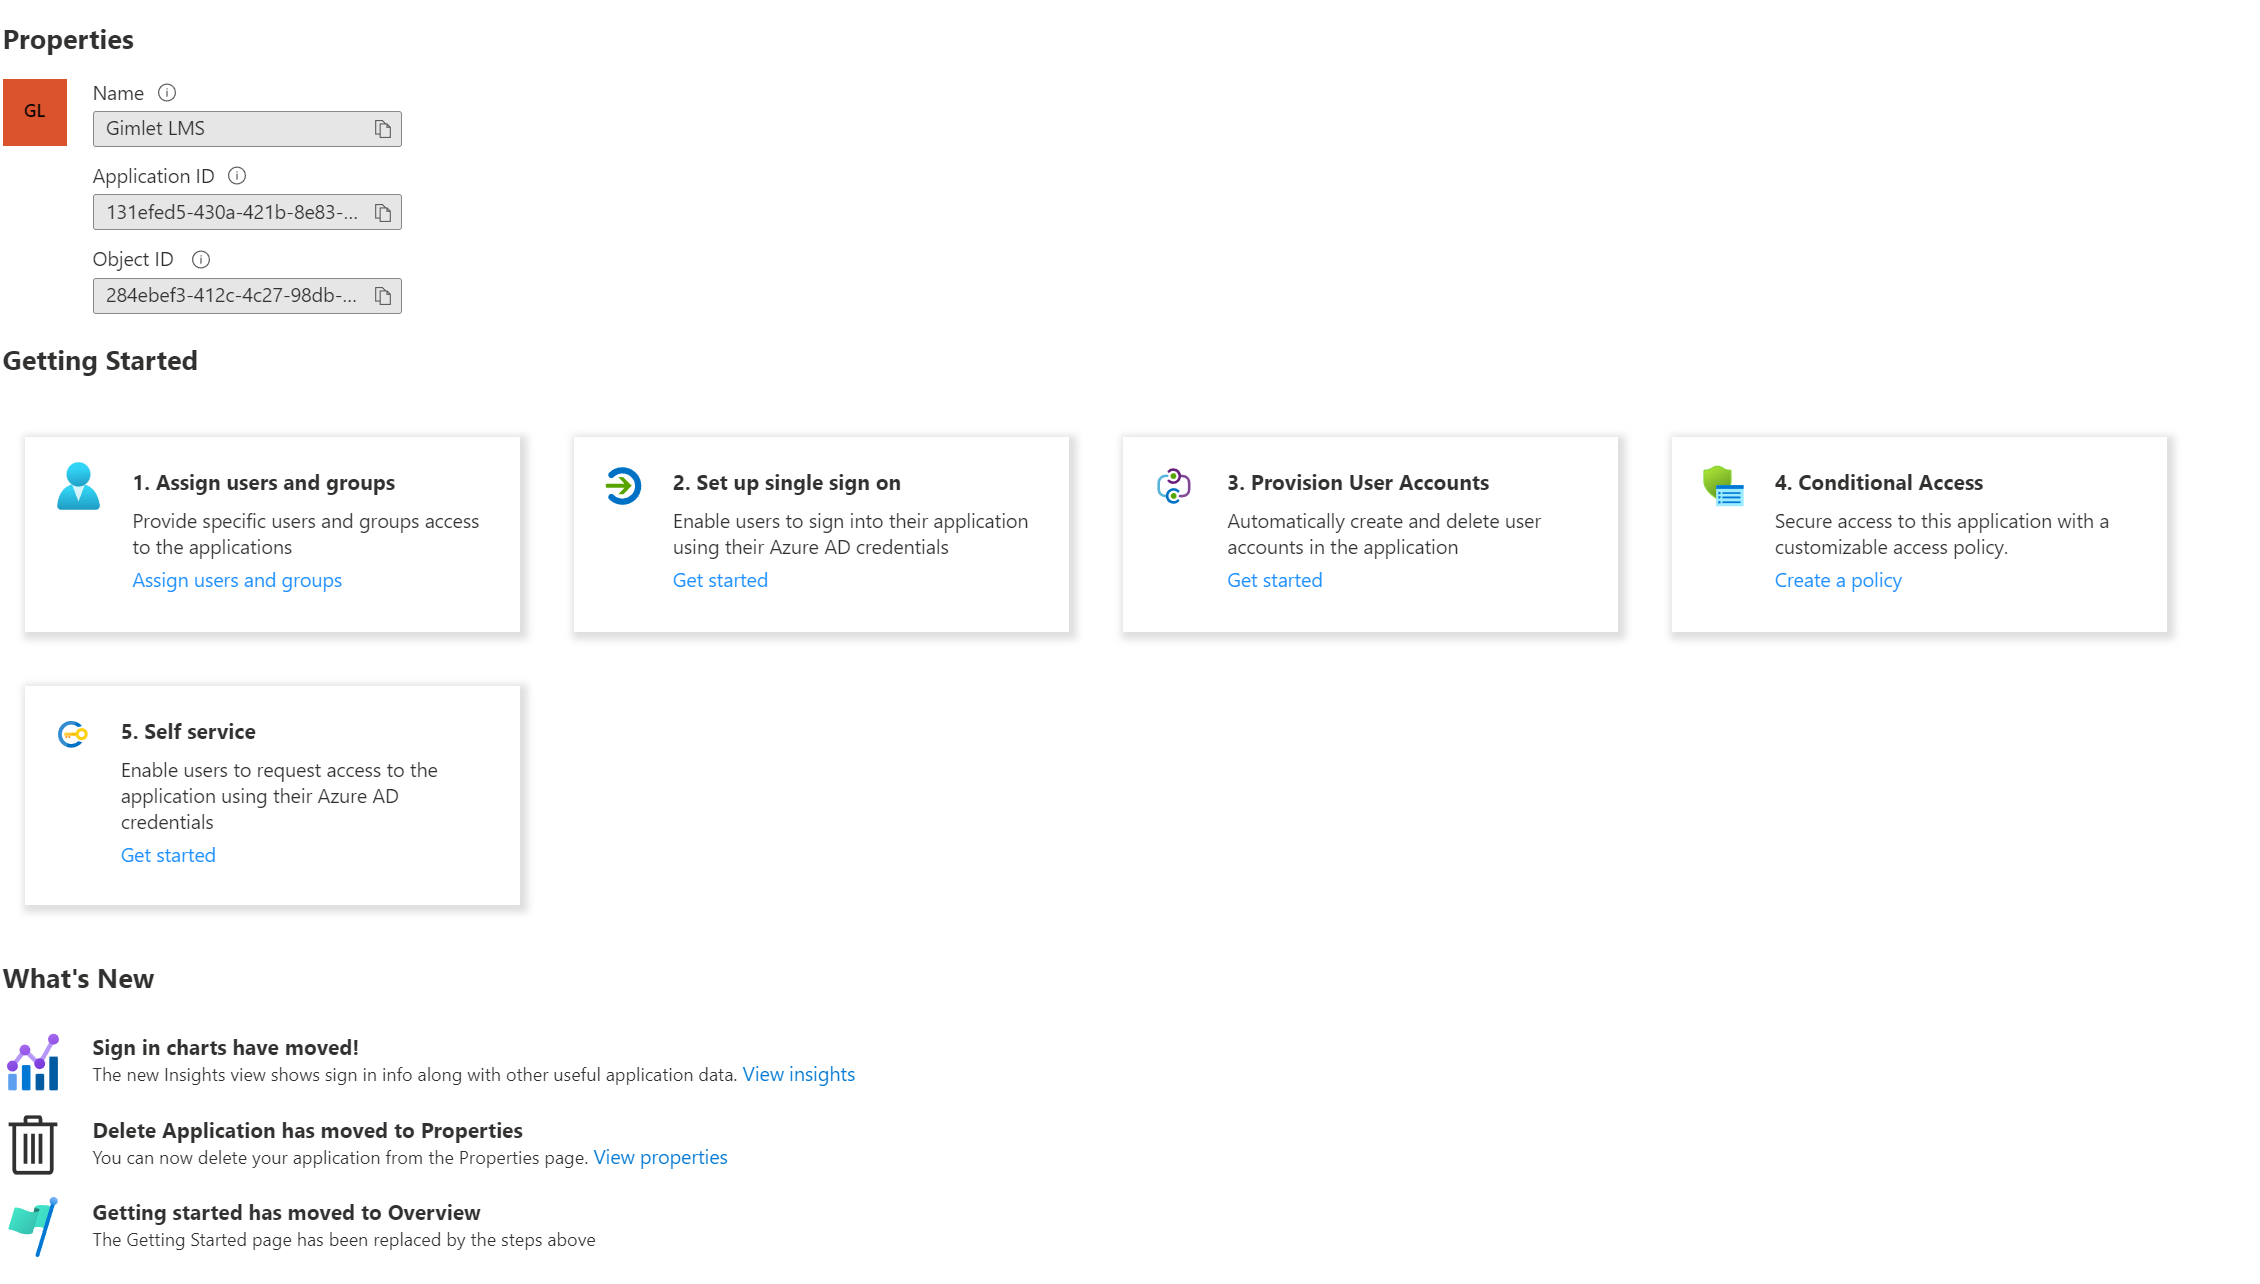Click the Self service key icon
The image size is (2260, 1284).
coord(73,734)
